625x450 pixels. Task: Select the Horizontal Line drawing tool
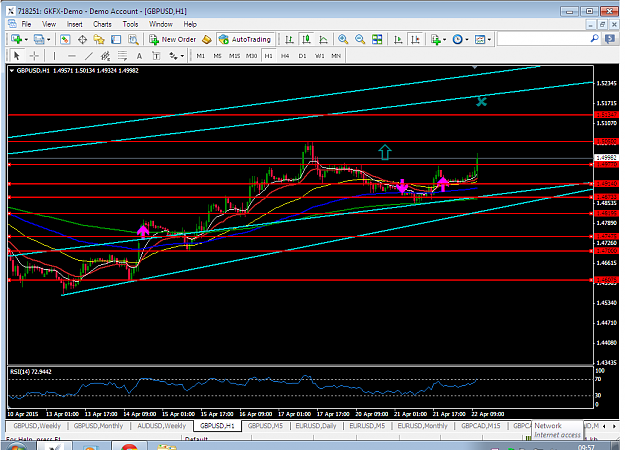[71, 56]
